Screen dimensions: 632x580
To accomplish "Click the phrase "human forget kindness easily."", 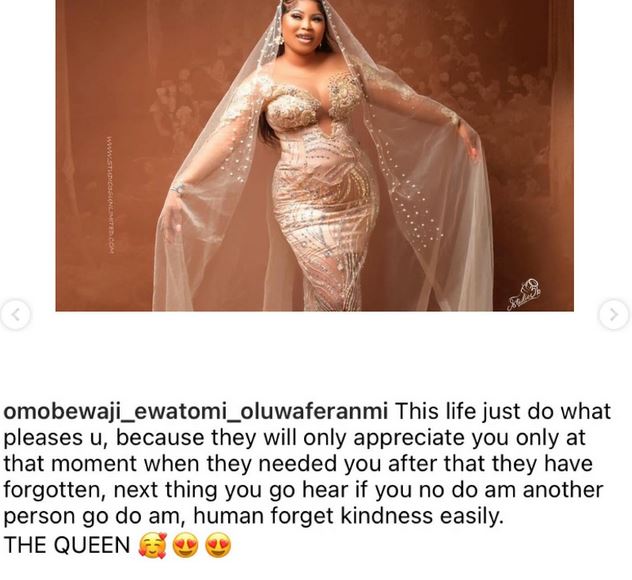I will 349,516.
